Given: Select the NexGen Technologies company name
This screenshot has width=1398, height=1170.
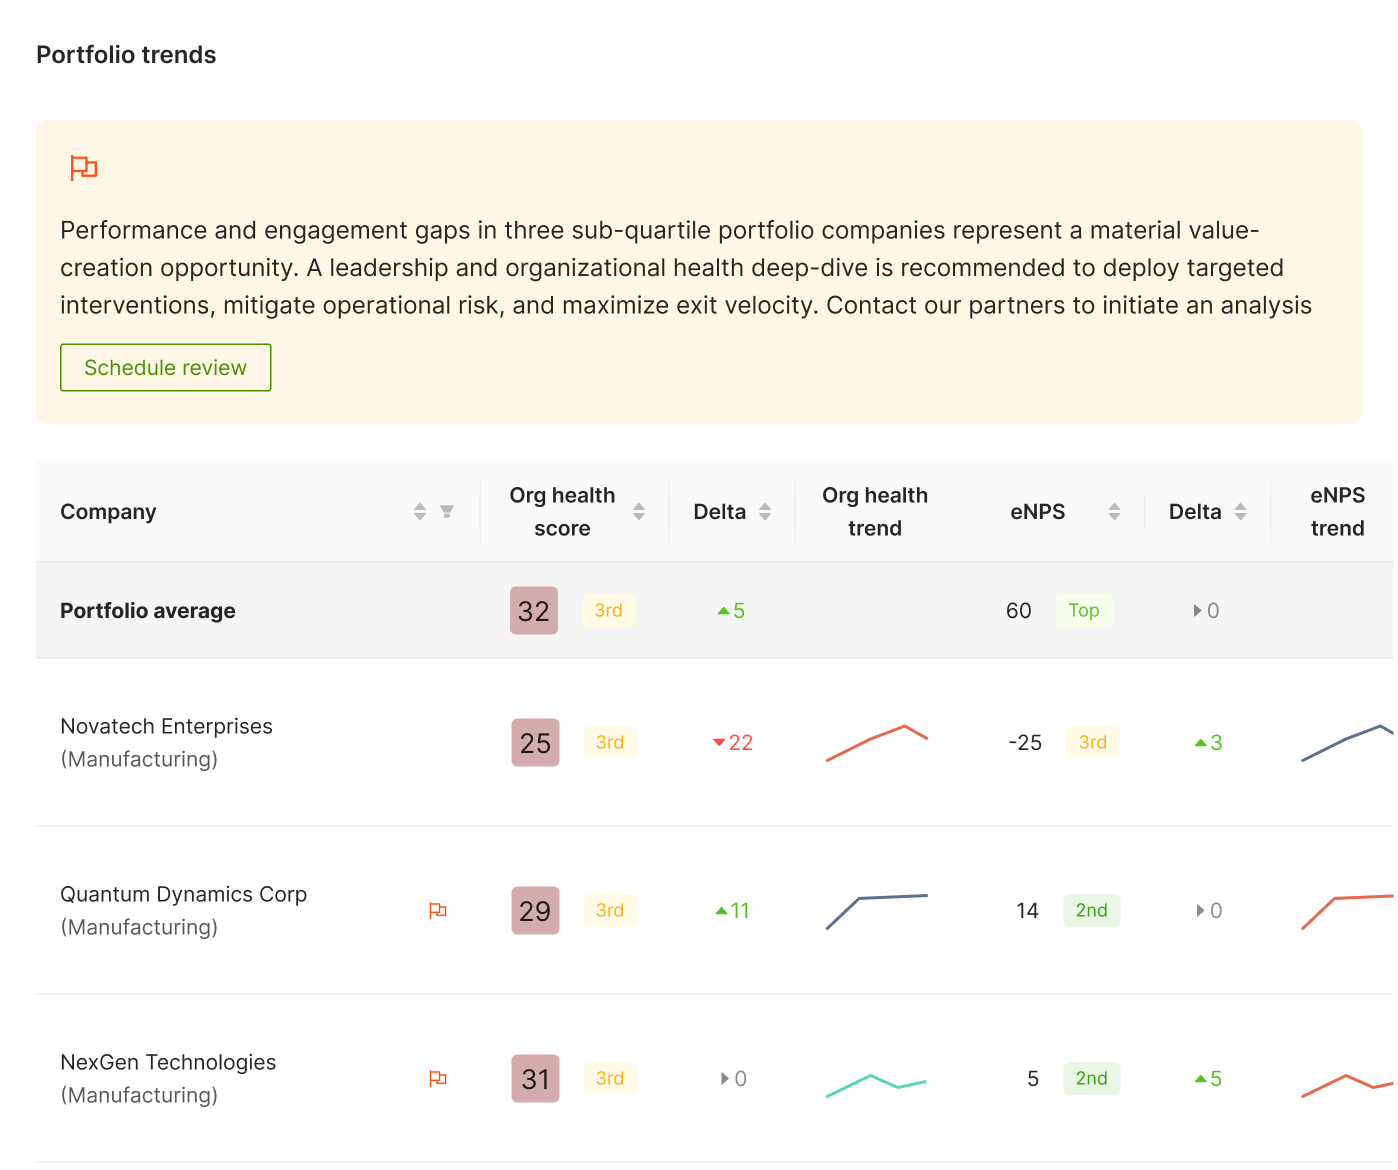Looking at the screenshot, I should pyautogui.click(x=168, y=1062).
